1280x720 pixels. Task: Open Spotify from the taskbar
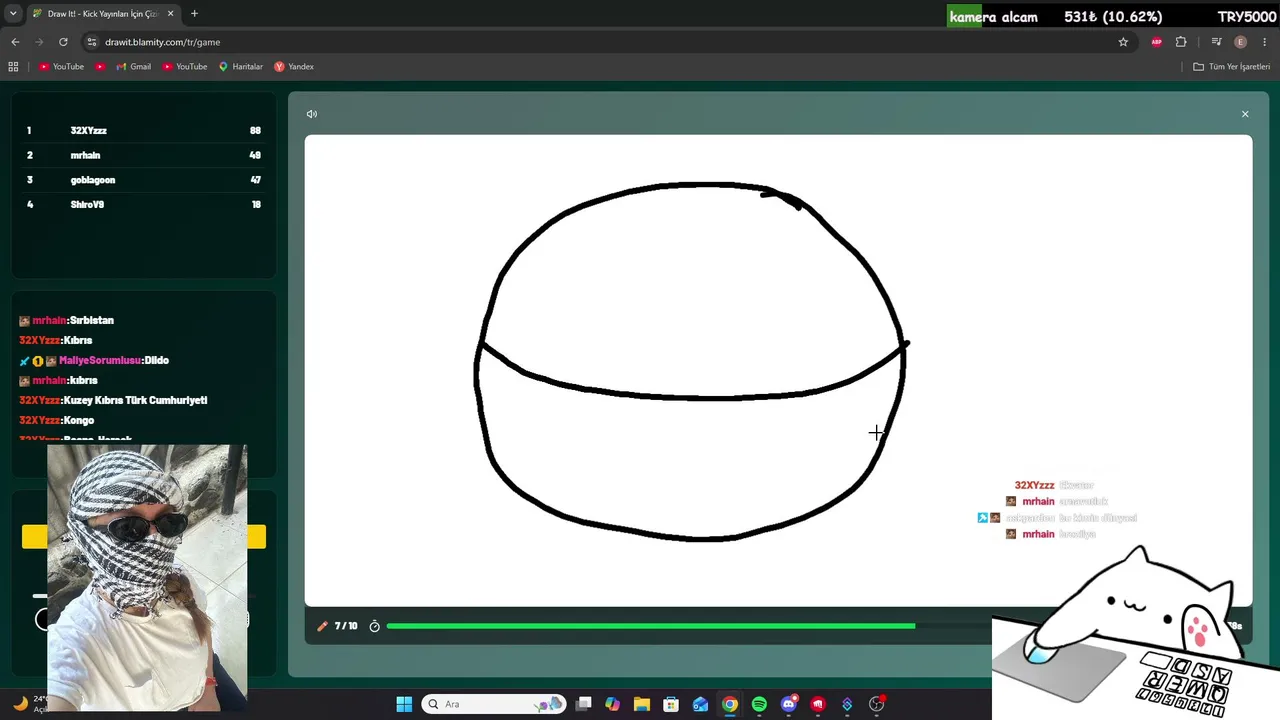[x=759, y=704]
